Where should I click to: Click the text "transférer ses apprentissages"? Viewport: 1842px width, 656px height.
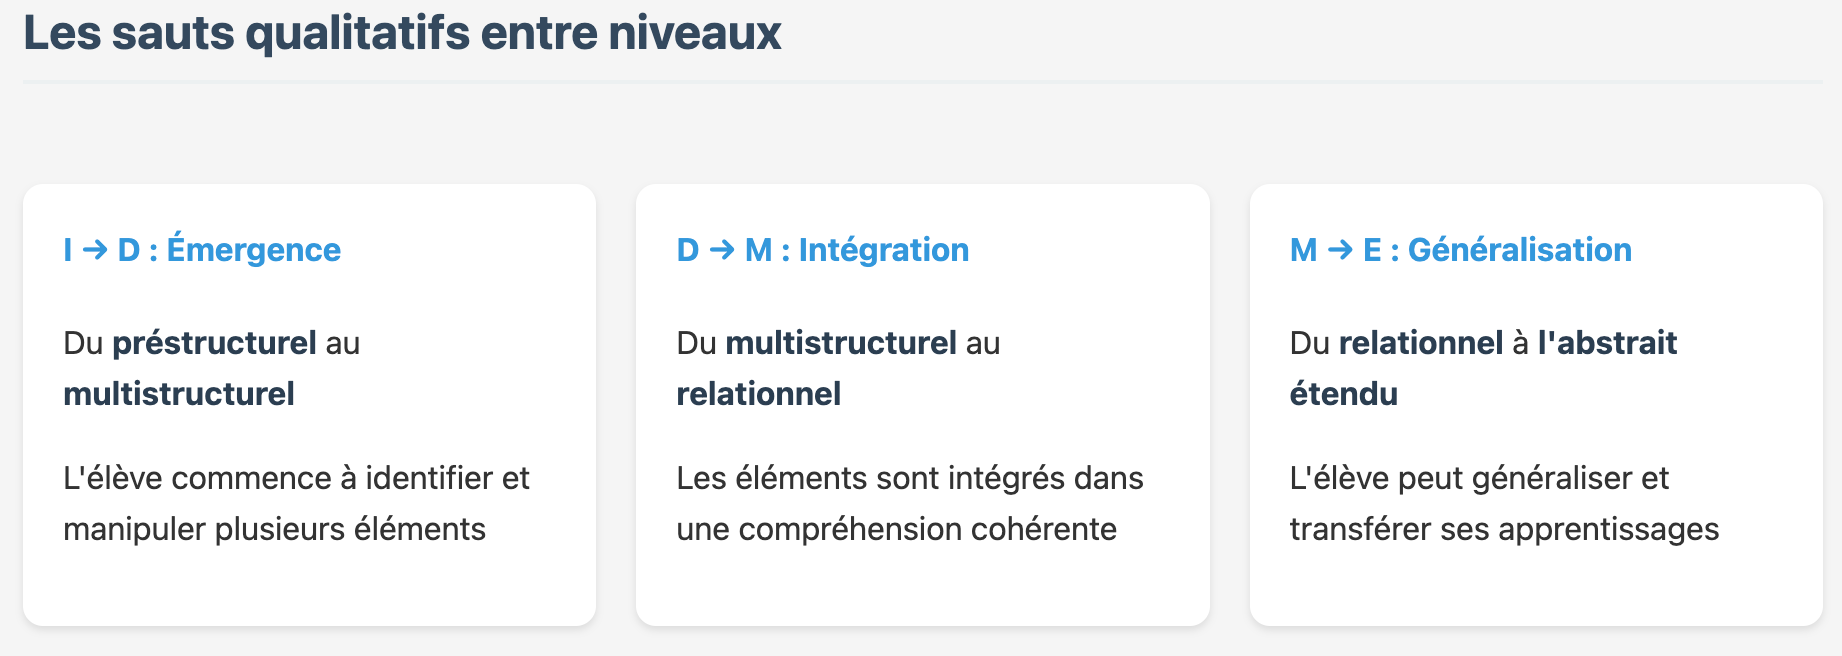[1504, 529]
